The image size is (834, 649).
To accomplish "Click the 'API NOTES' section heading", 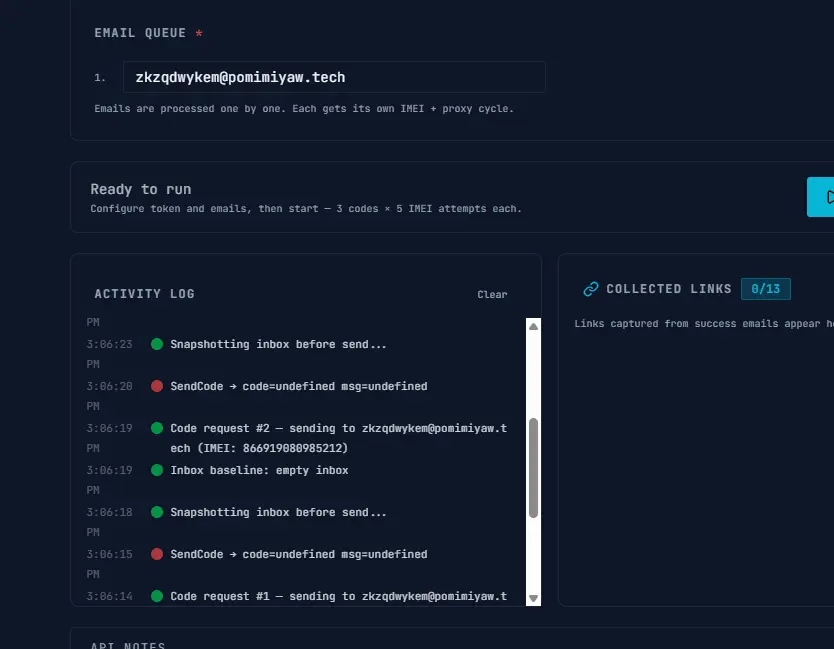I will tap(128, 645).
